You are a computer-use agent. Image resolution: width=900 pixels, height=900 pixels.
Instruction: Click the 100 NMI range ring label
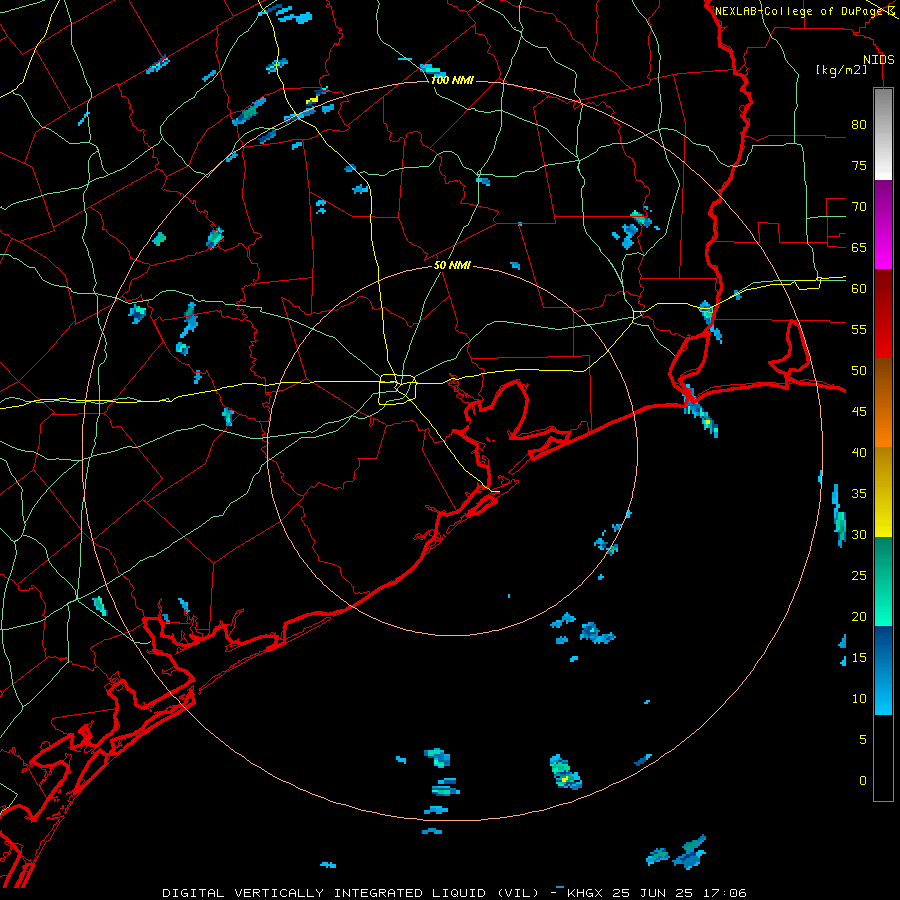(452, 80)
